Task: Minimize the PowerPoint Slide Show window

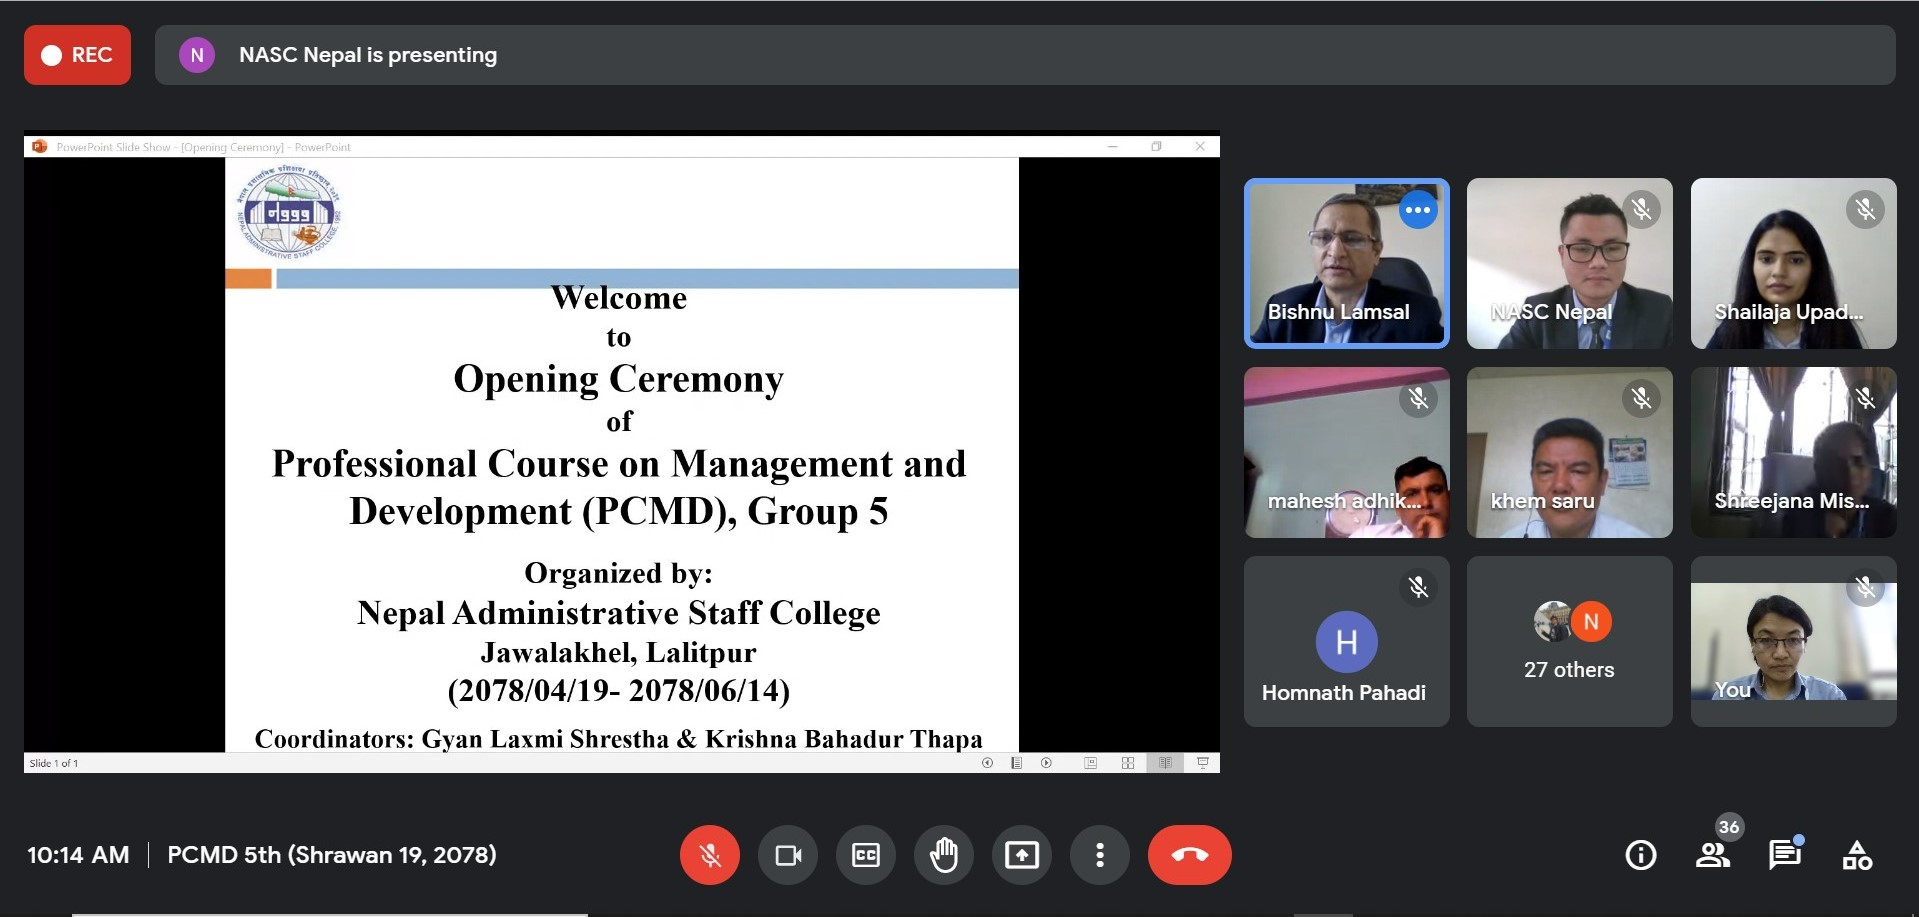Action: tap(1112, 146)
